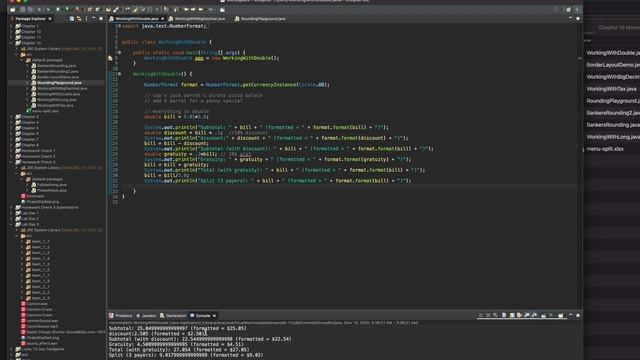
Task: Expand the Lab Day 1 project
Action: tap(11, 213)
